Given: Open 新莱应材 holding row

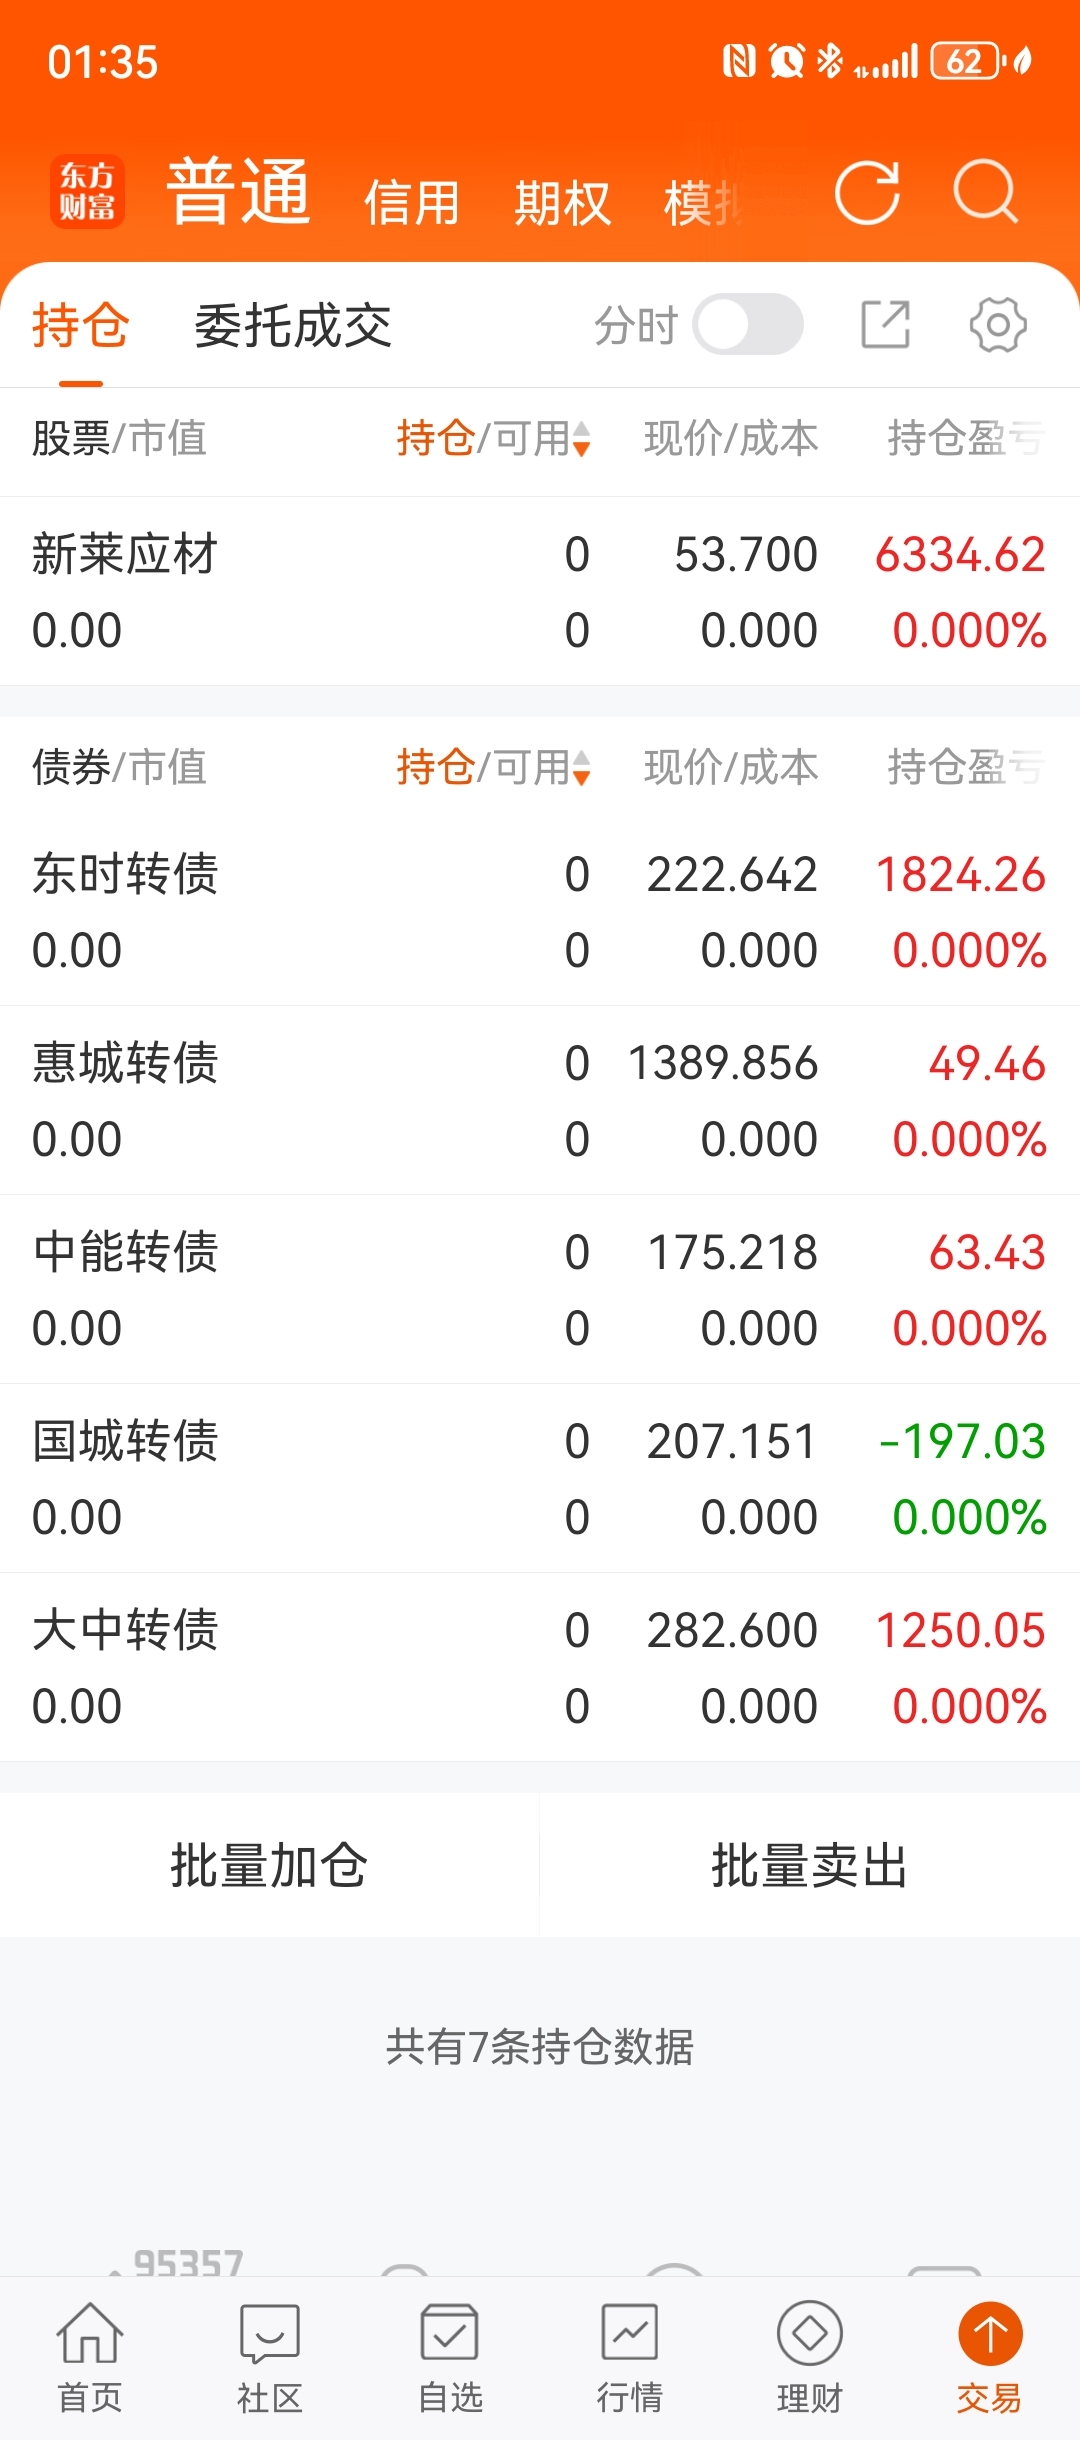Looking at the screenshot, I should click(x=540, y=591).
